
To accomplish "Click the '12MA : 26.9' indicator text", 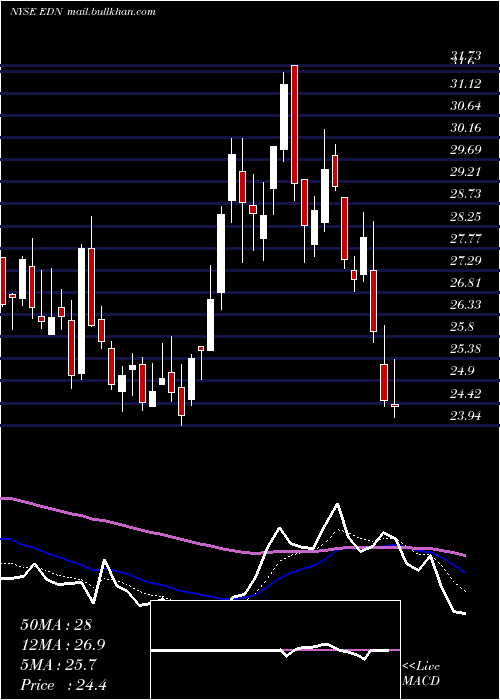I will [63, 645].
